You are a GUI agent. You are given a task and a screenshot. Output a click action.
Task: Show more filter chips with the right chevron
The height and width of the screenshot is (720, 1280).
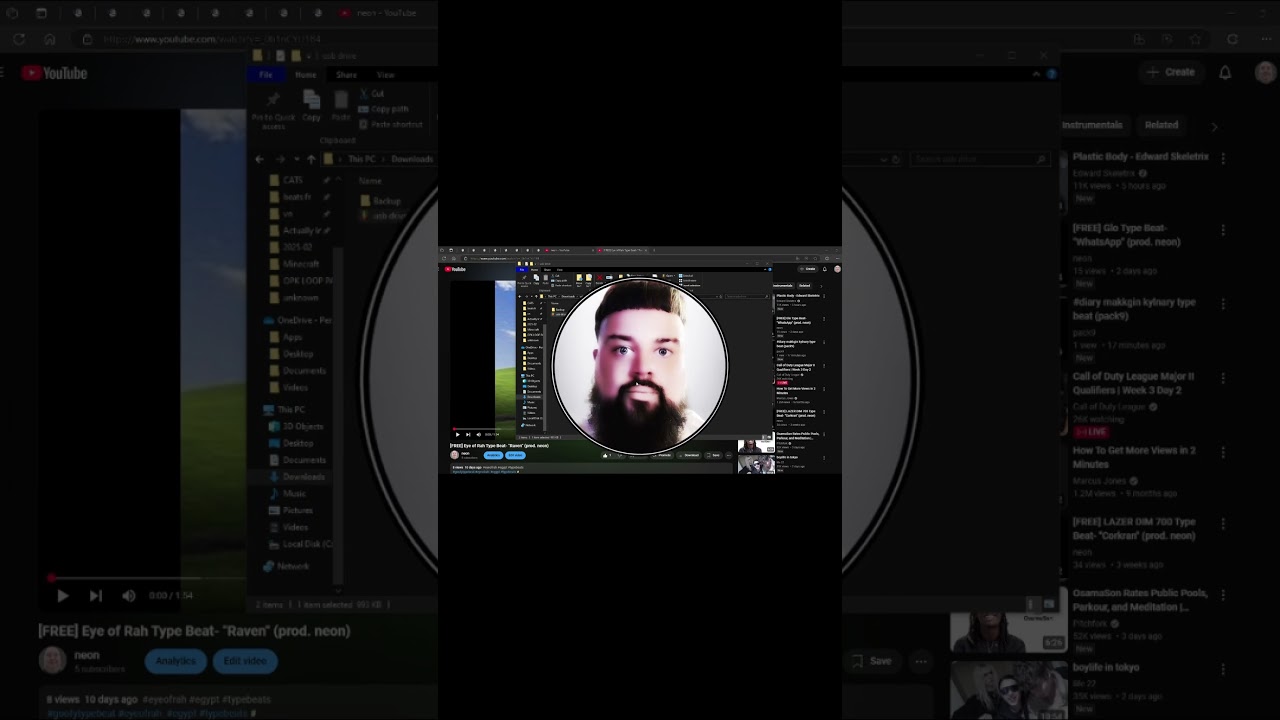(x=1214, y=127)
